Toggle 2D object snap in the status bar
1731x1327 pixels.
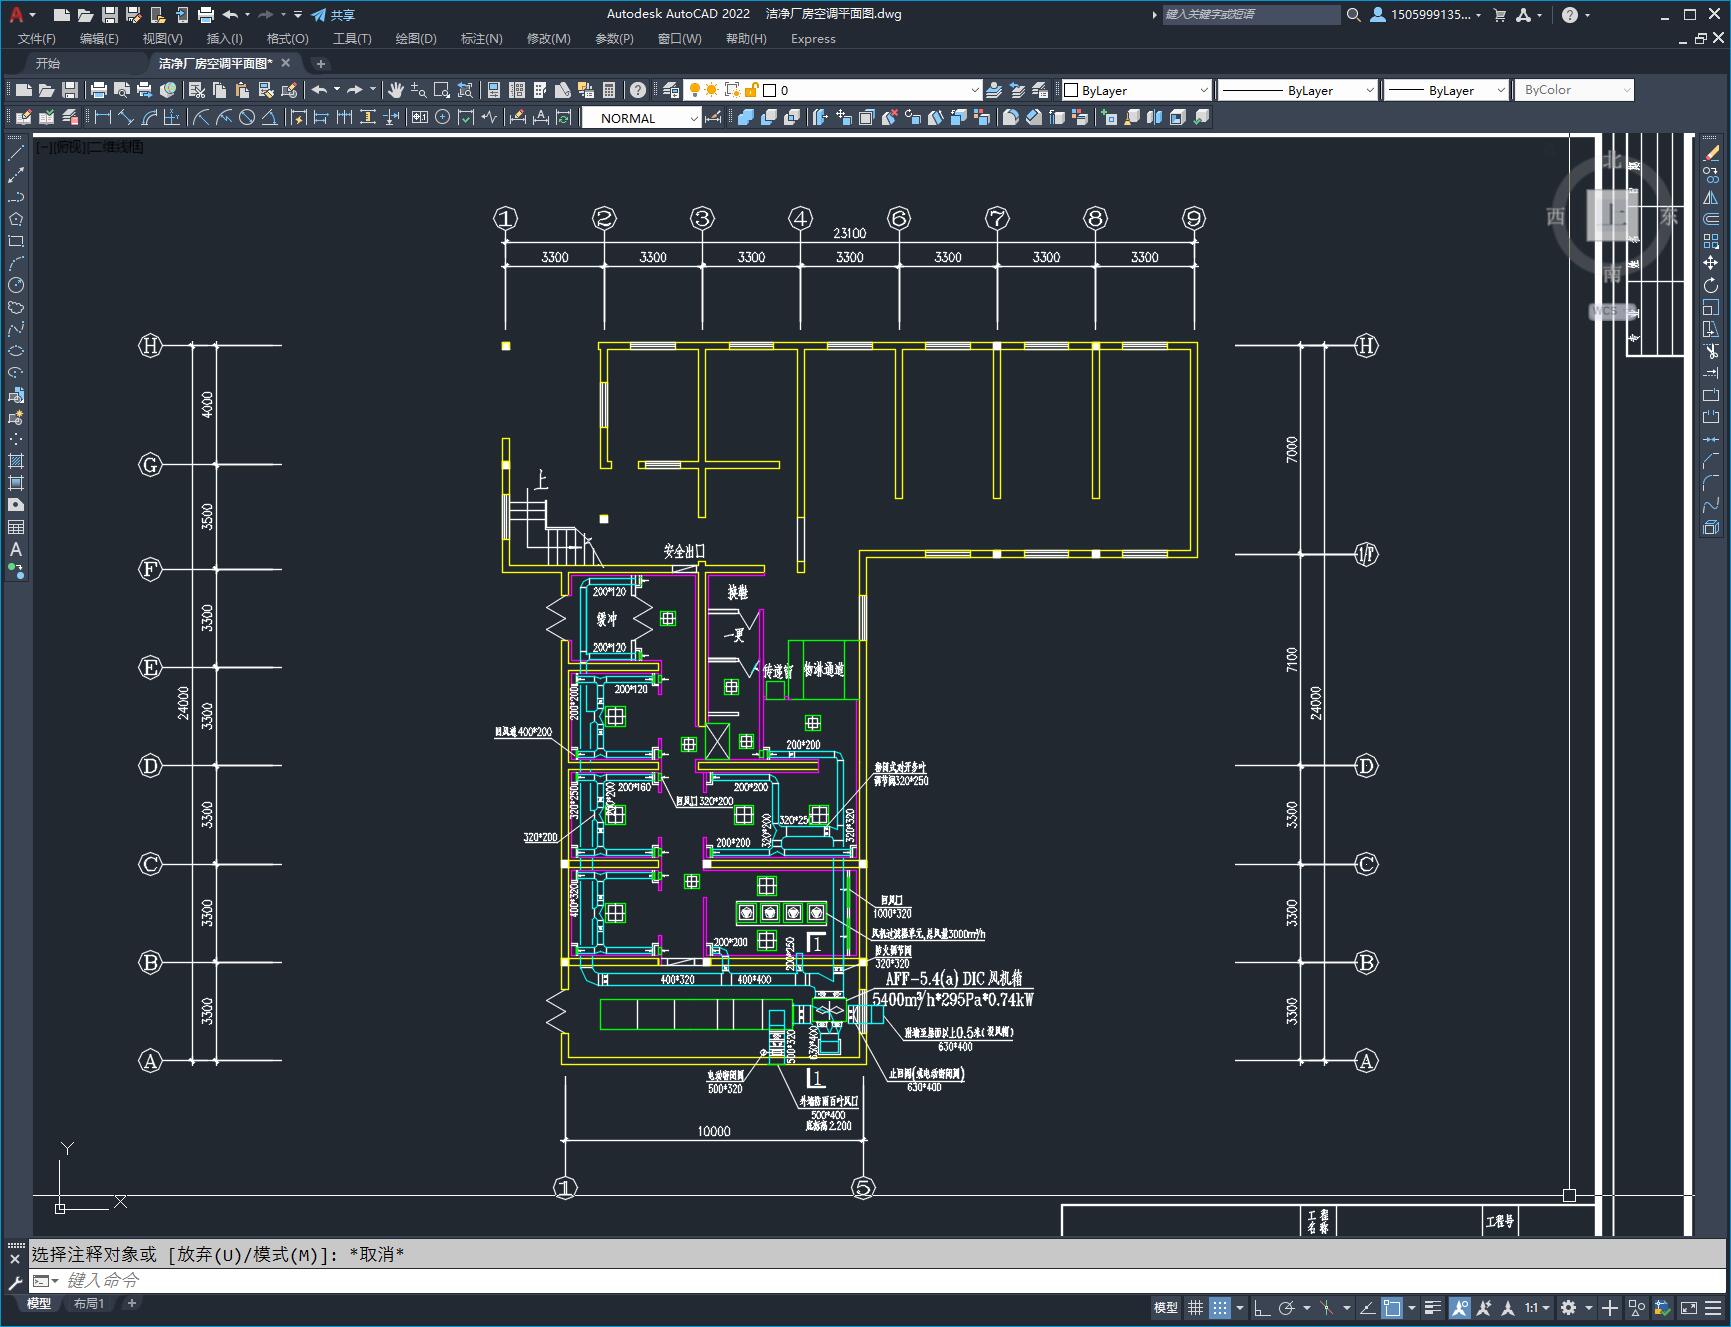click(1392, 1307)
